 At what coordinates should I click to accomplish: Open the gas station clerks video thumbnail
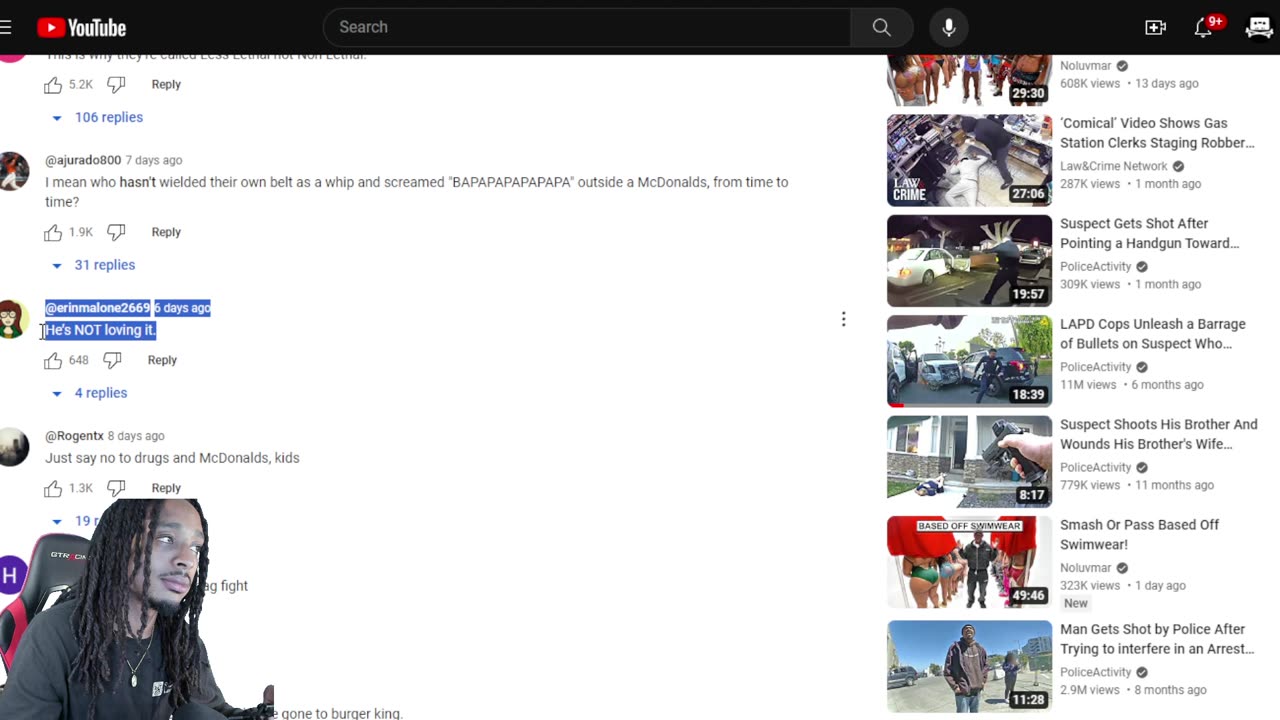coord(969,160)
